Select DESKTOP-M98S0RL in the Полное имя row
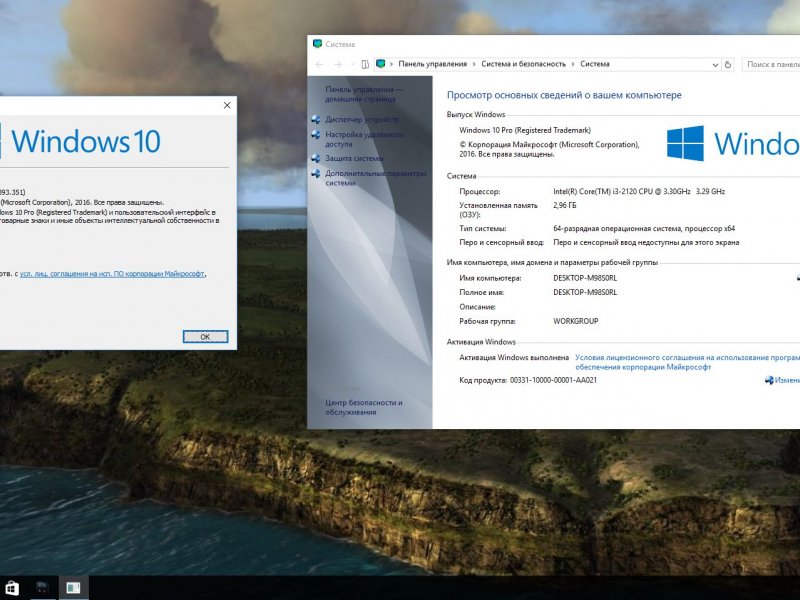Image resolution: width=800 pixels, height=600 pixels. tap(585, 292)
